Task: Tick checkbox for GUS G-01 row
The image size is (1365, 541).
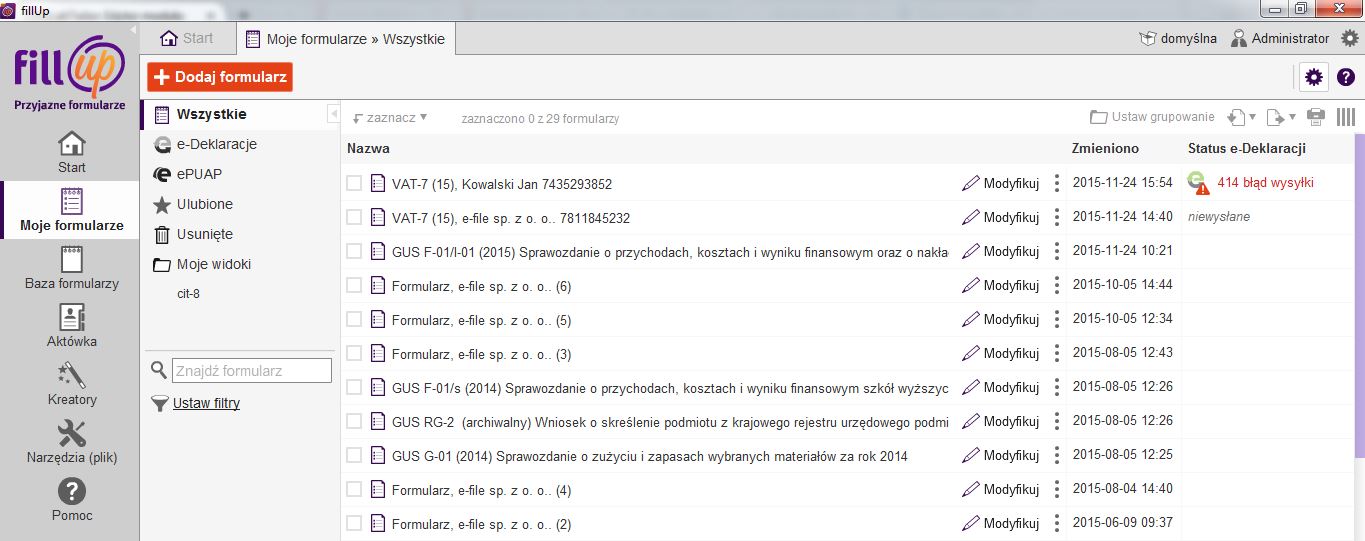Action: click(354, 455)
